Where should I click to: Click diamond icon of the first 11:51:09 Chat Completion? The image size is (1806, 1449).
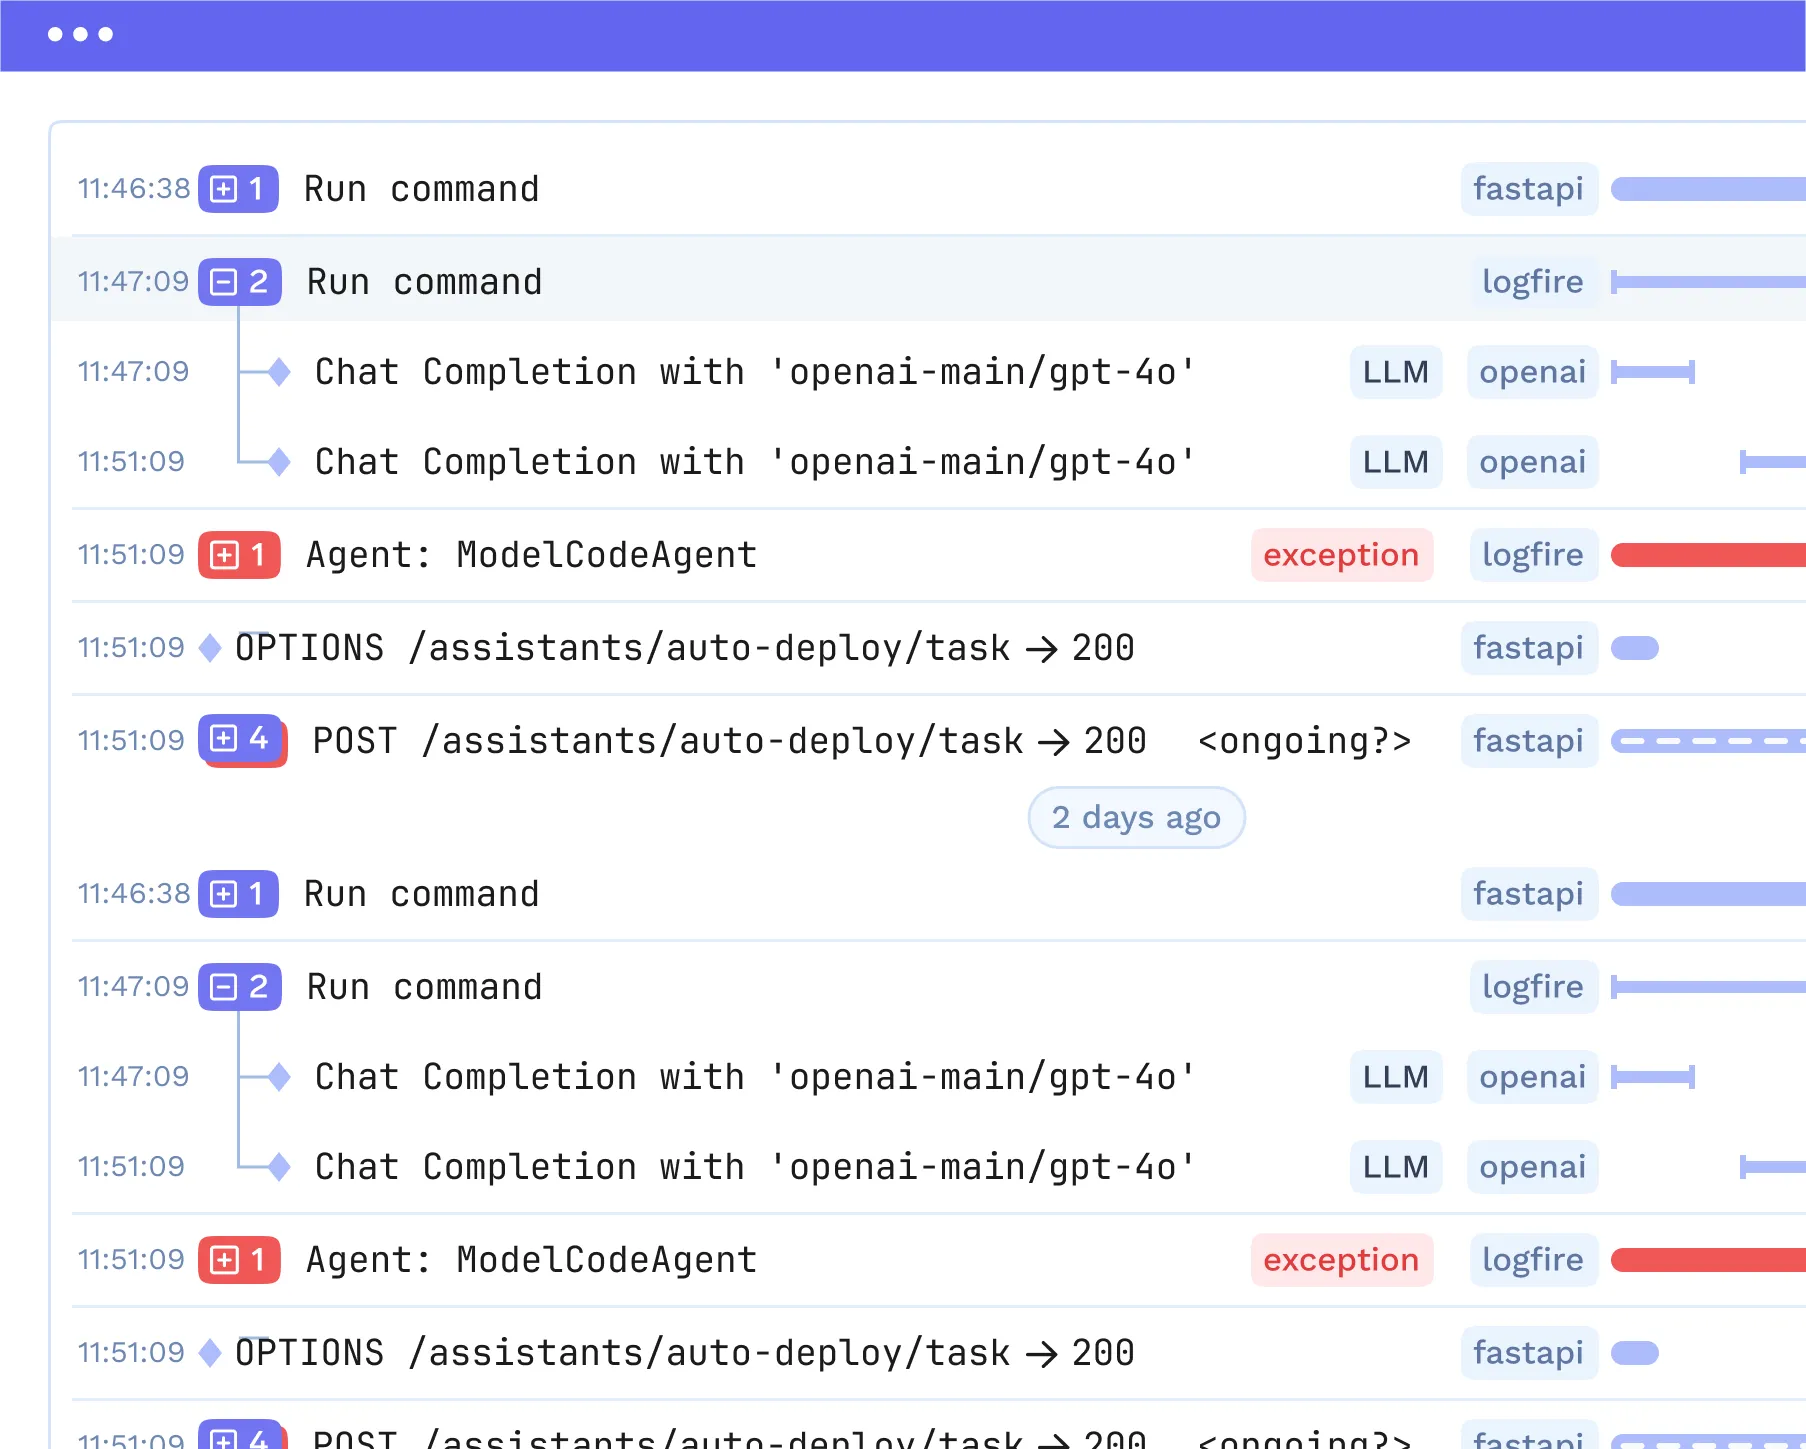pyautogui.click(x=279, y=462)
